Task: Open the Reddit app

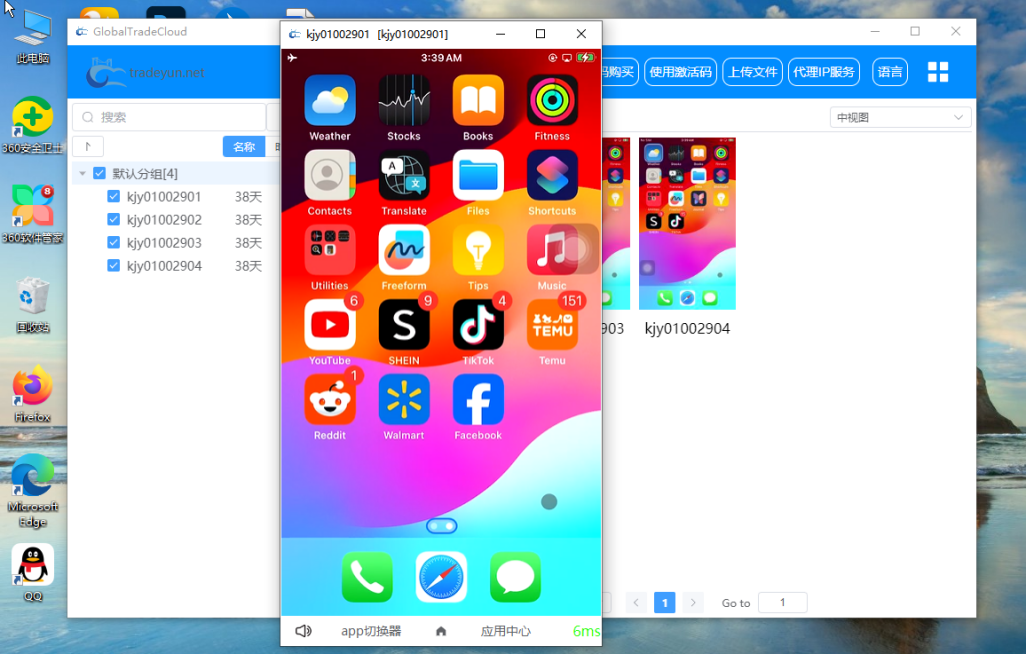Action: 330,400
